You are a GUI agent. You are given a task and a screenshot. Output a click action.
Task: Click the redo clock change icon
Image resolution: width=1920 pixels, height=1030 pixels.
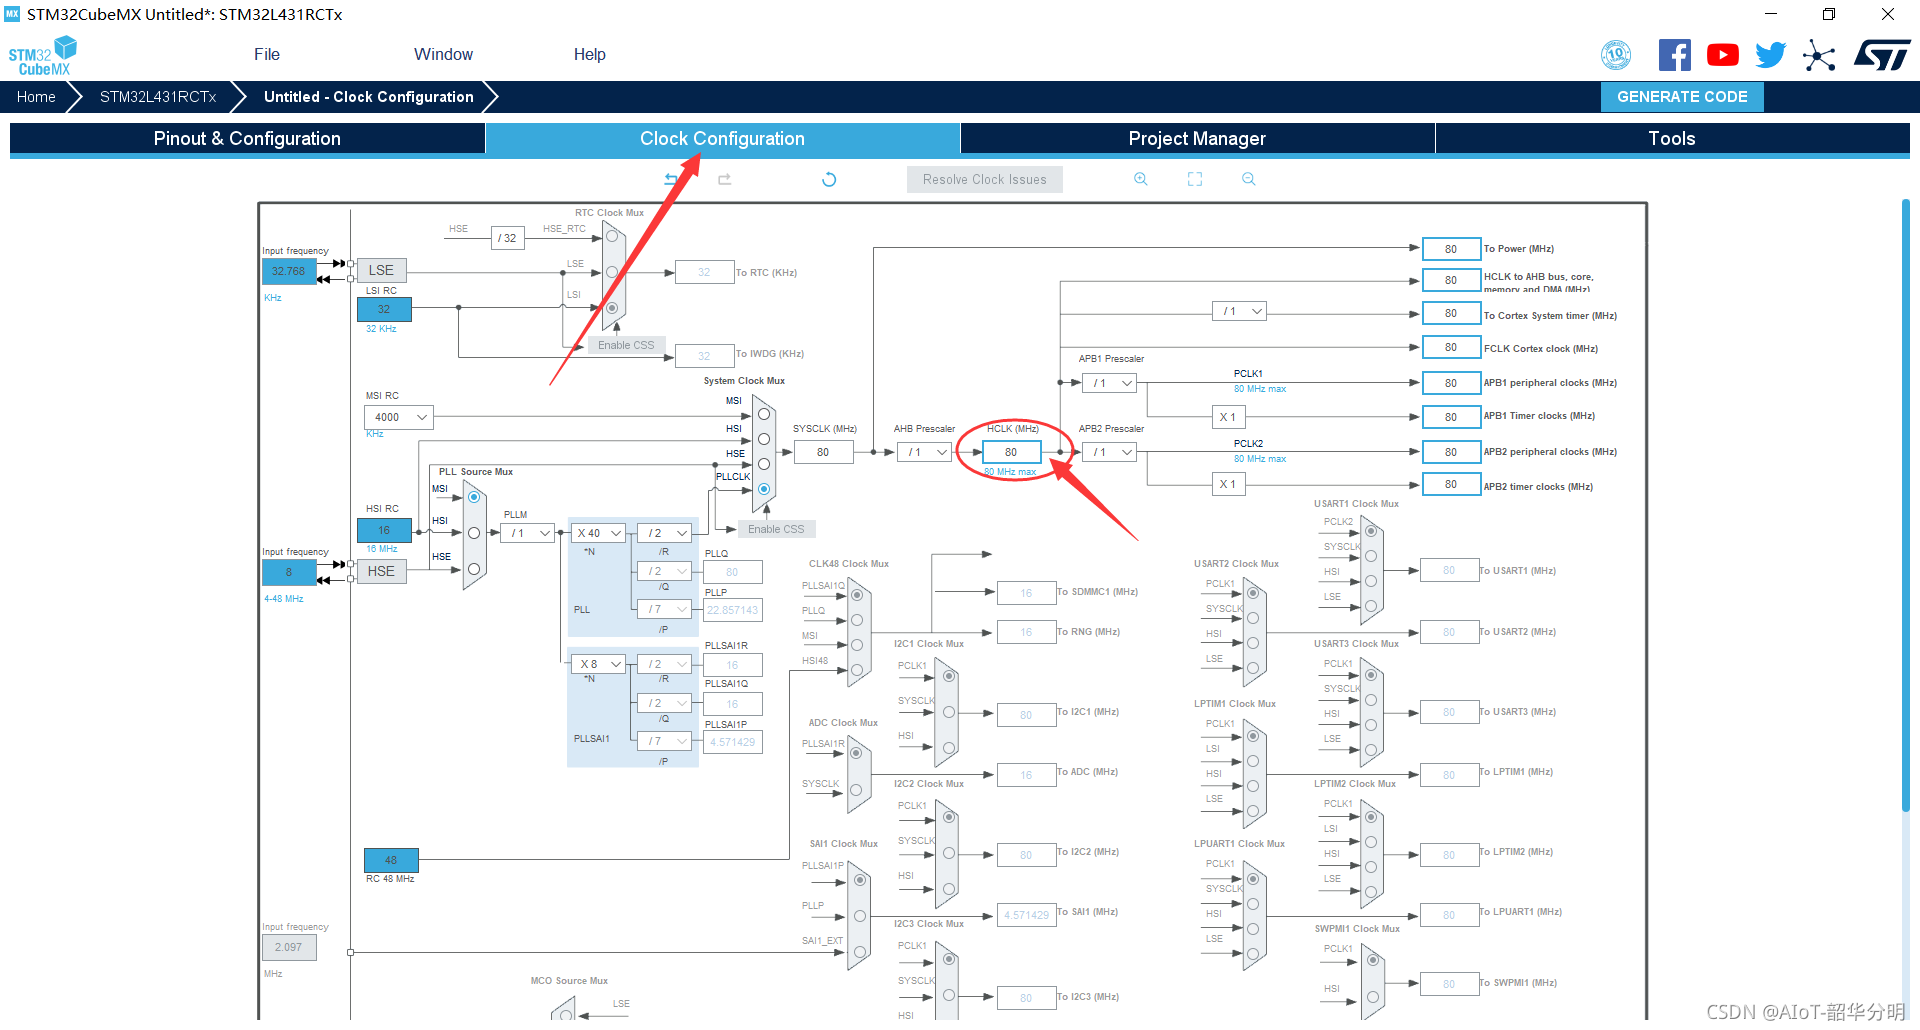click(725, 179)
